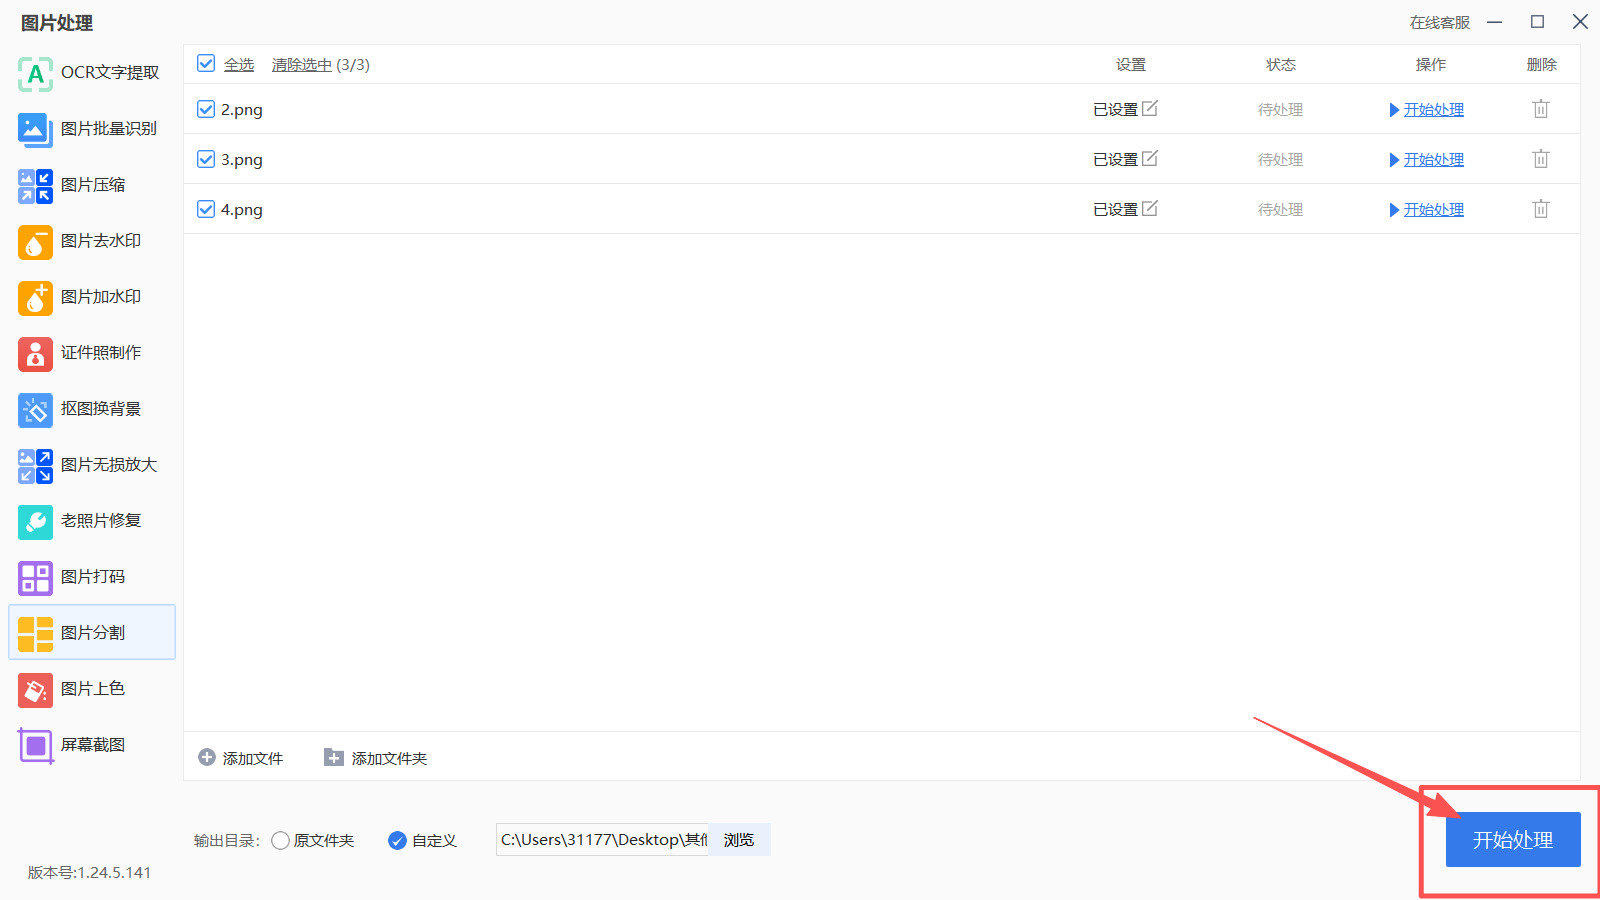Select the 自定义 output radio option
The image size is (1600, 900).
coord(397,840)
